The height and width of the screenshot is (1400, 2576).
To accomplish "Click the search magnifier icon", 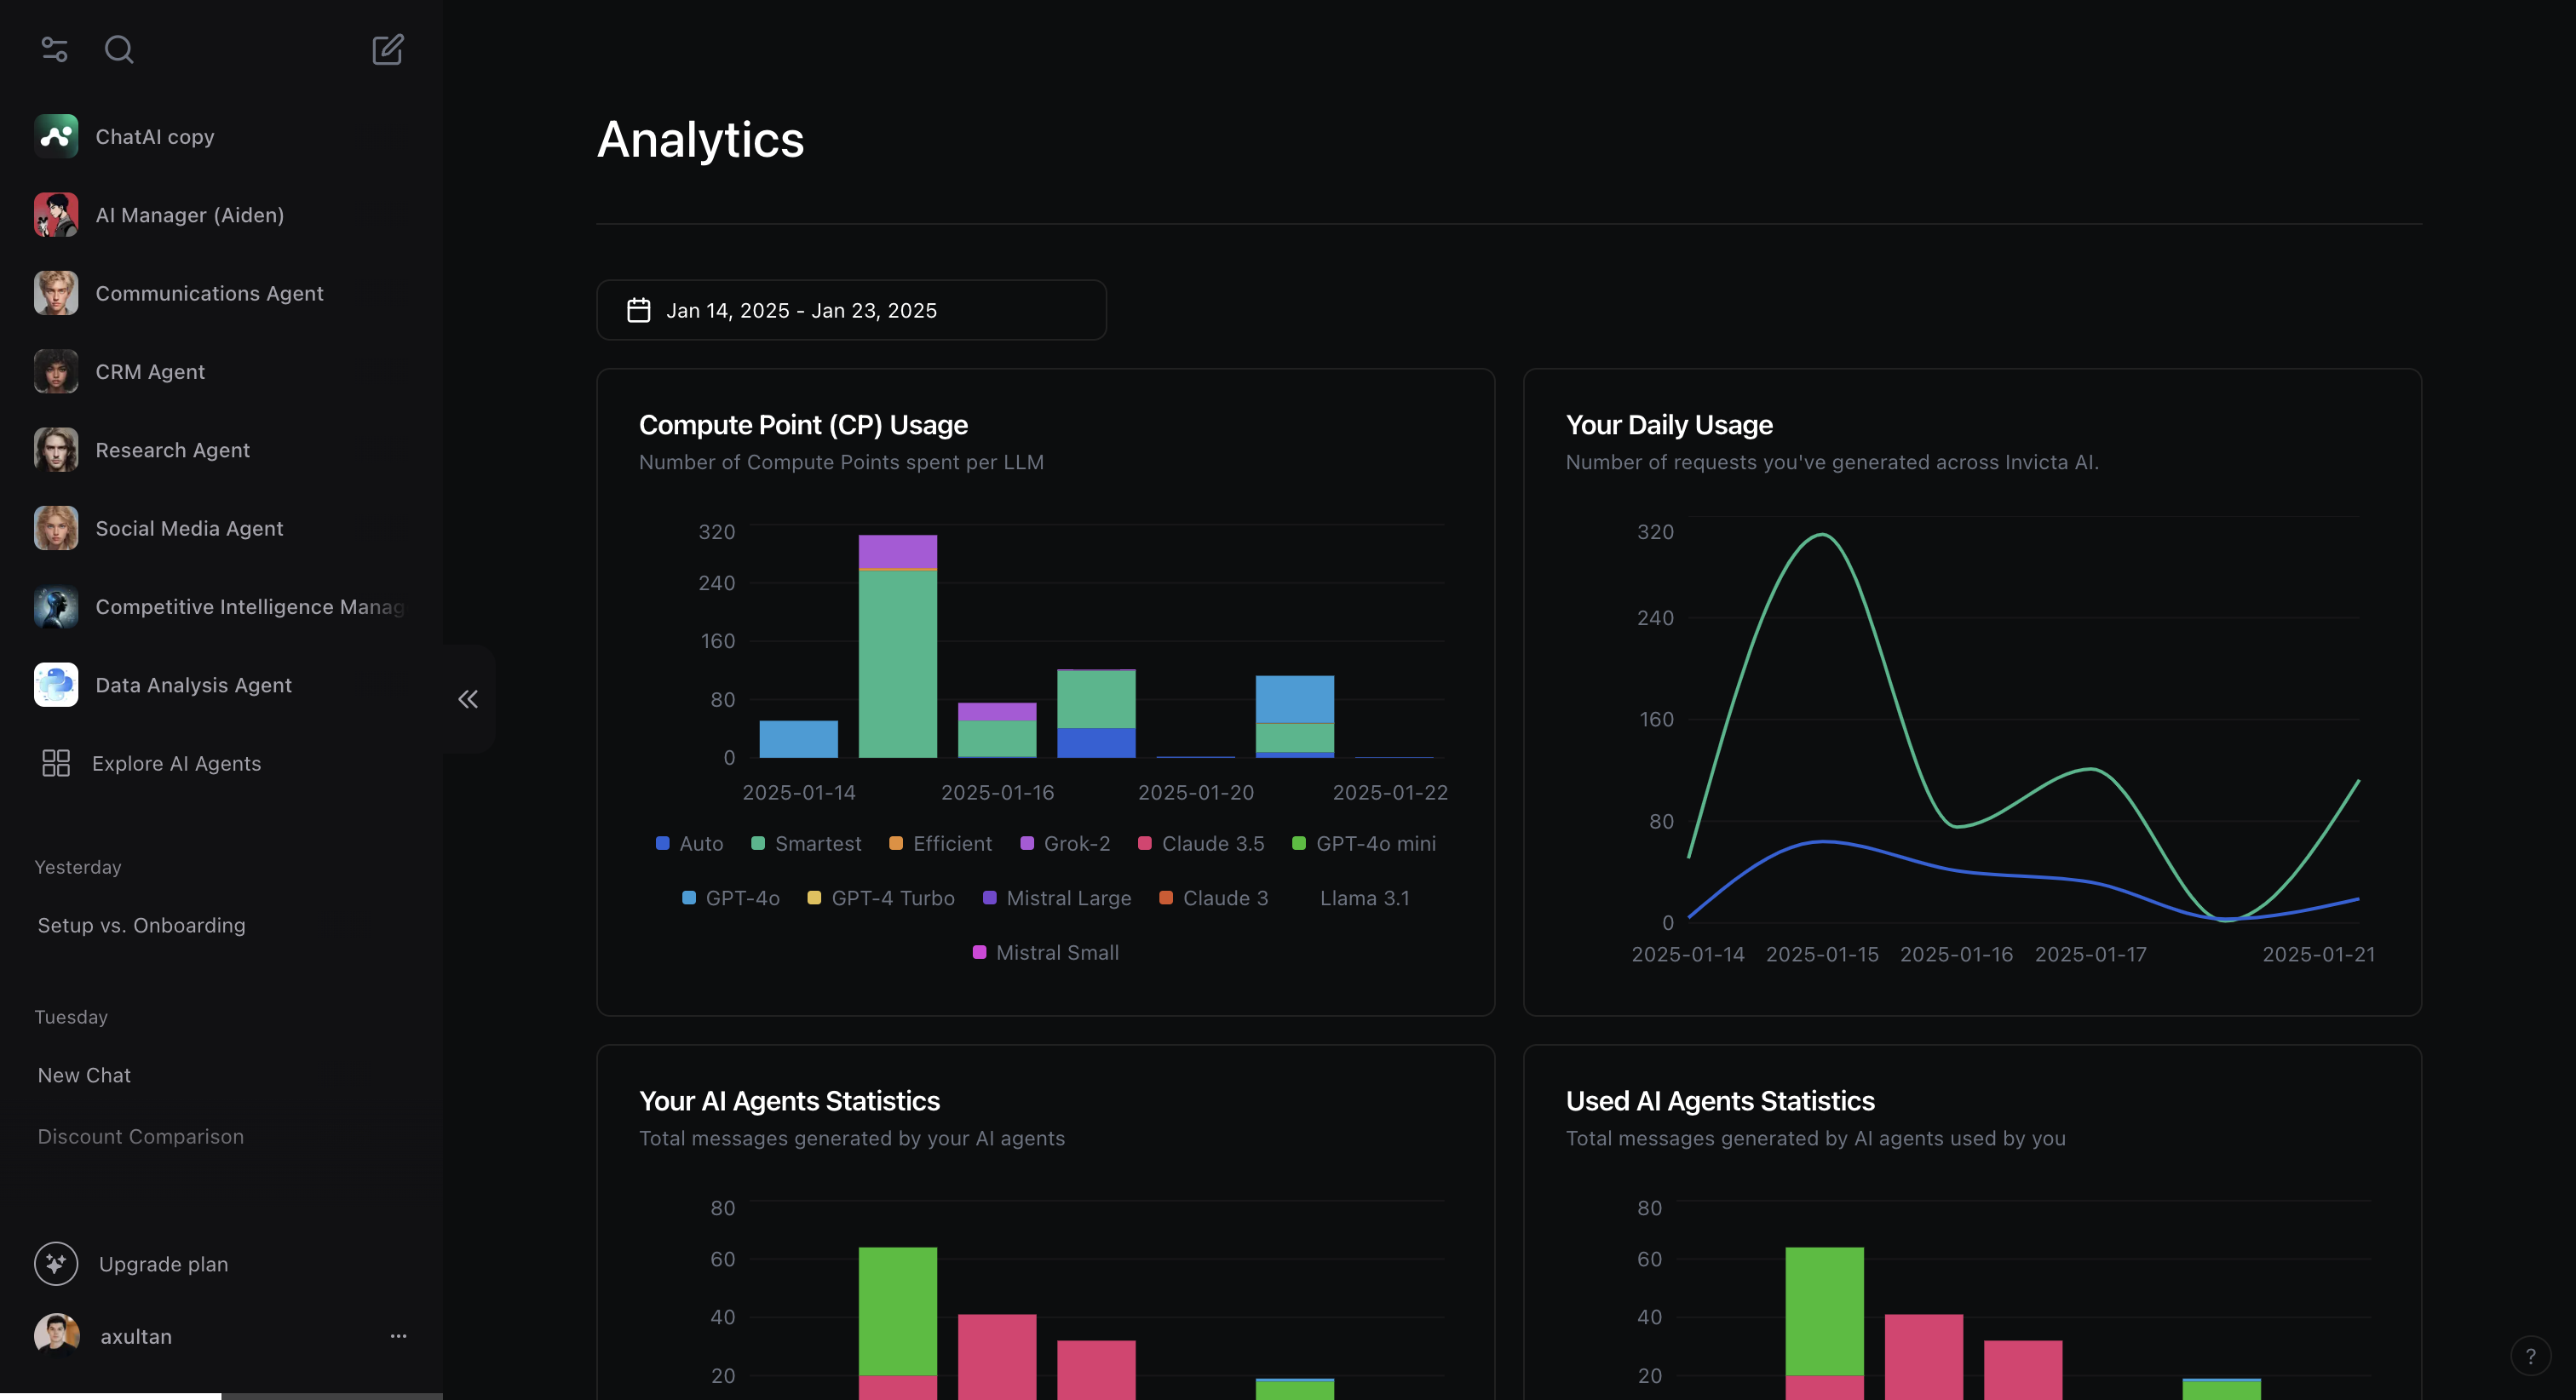I will pos(119,49).
